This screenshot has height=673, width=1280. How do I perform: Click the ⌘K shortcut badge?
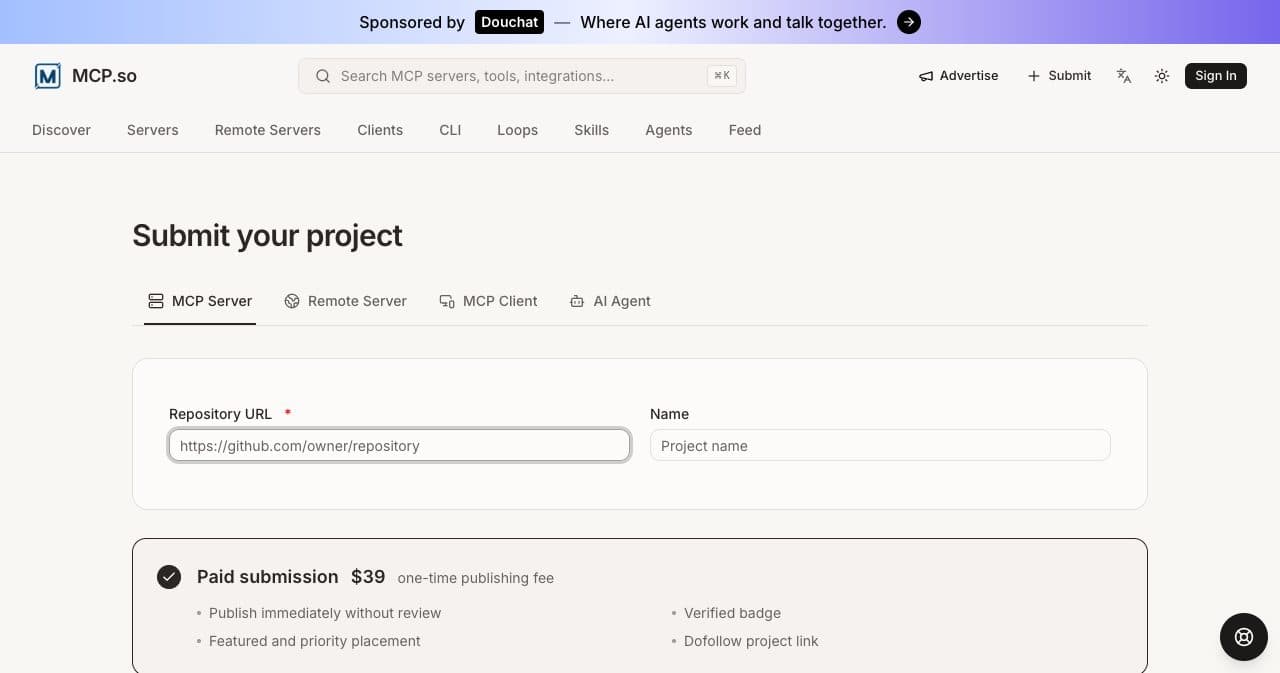coord(722,76)
